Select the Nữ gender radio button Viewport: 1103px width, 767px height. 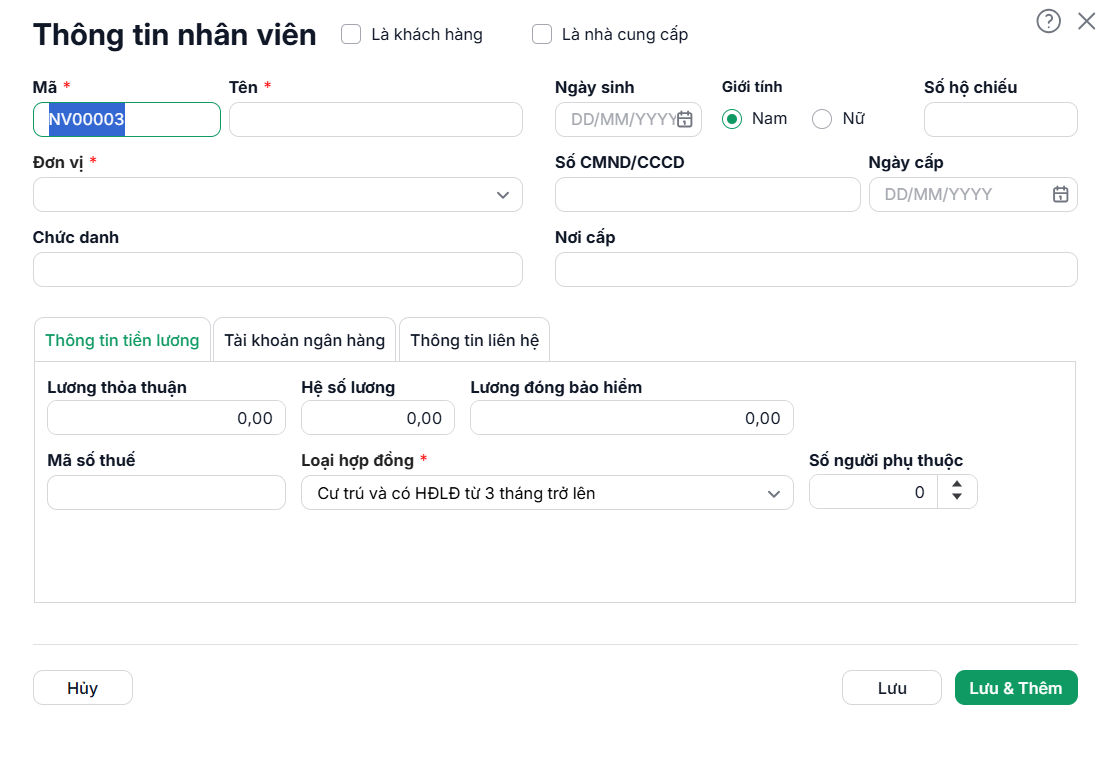point(822,119)
